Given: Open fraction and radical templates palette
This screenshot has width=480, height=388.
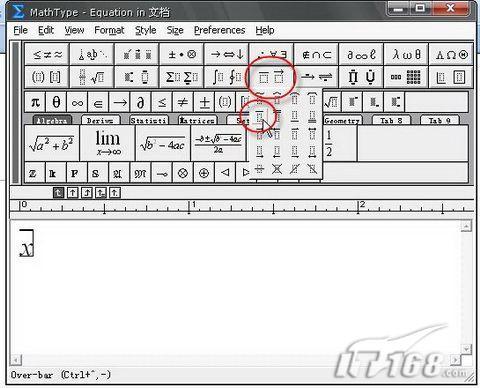Looking at the screenshot, I should 92,77.
